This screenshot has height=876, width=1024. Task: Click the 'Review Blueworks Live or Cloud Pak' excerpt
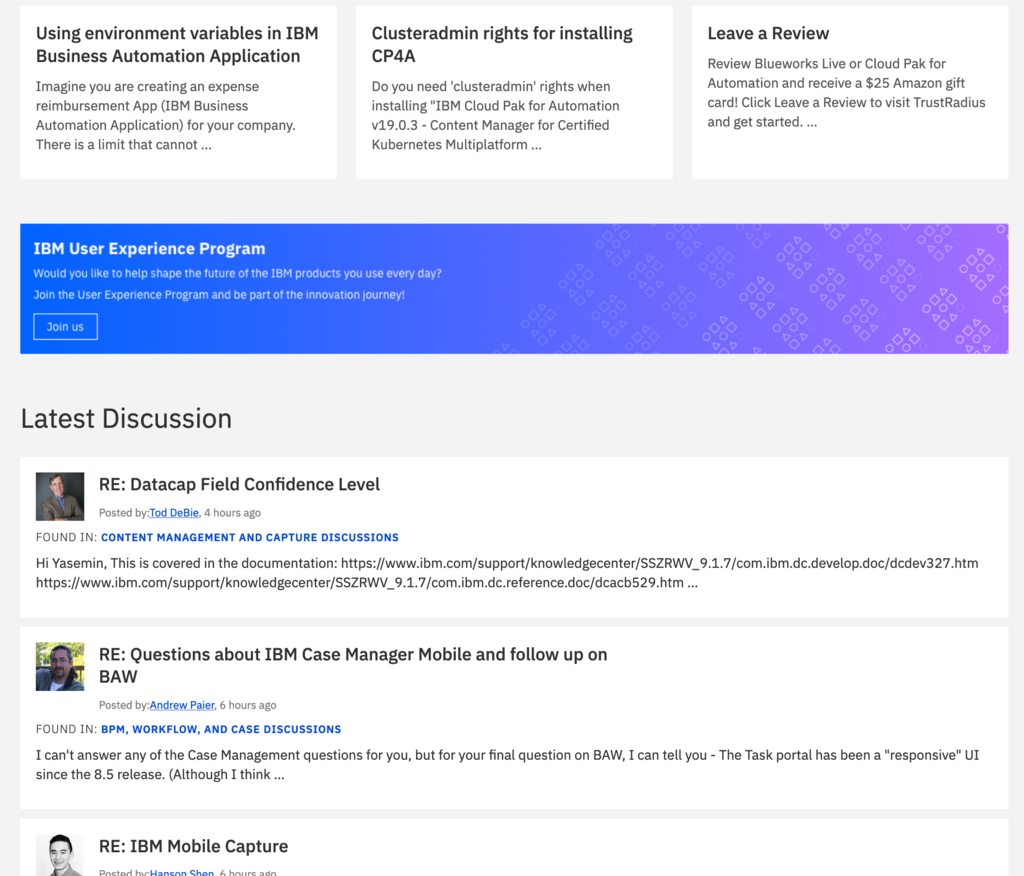846,93
